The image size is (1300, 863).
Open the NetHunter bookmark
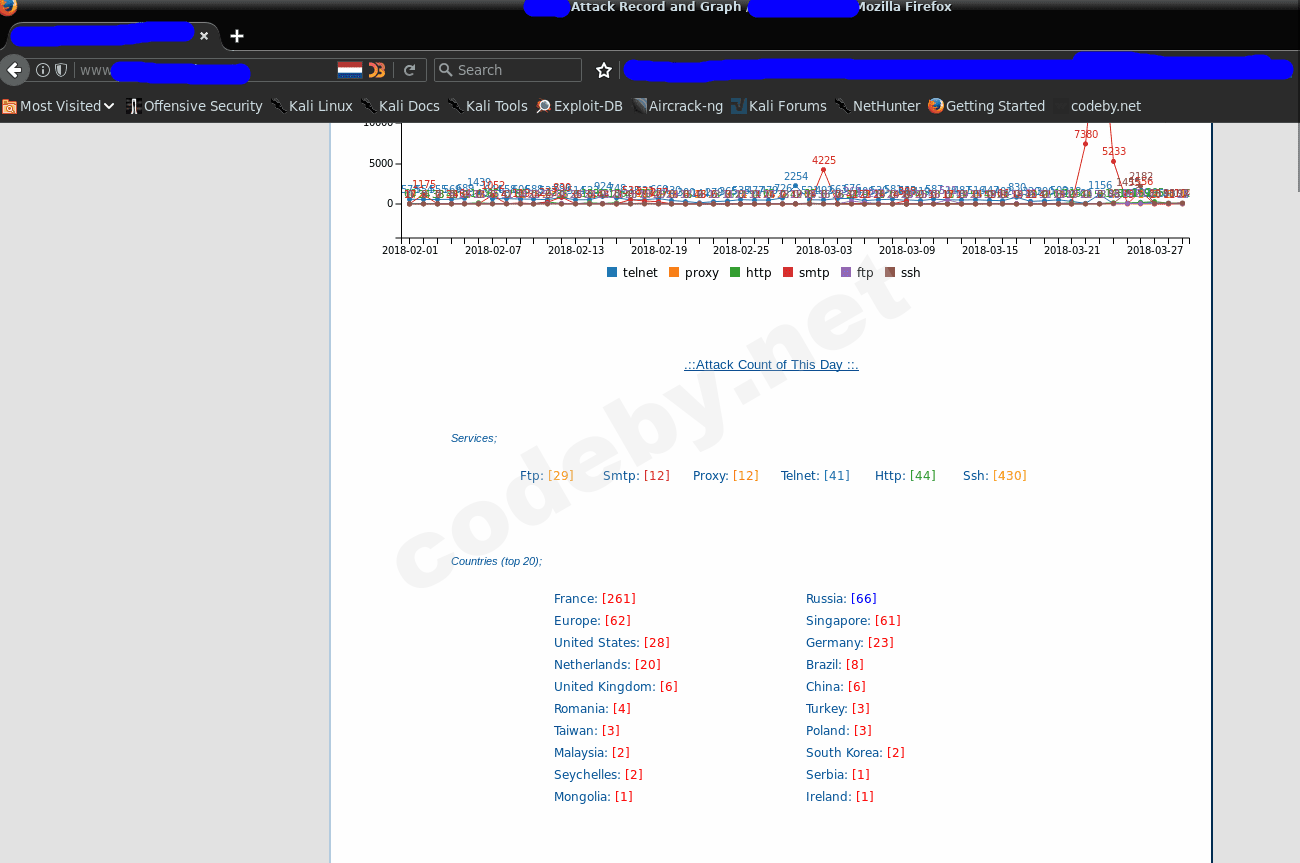(x=878, y=106)
